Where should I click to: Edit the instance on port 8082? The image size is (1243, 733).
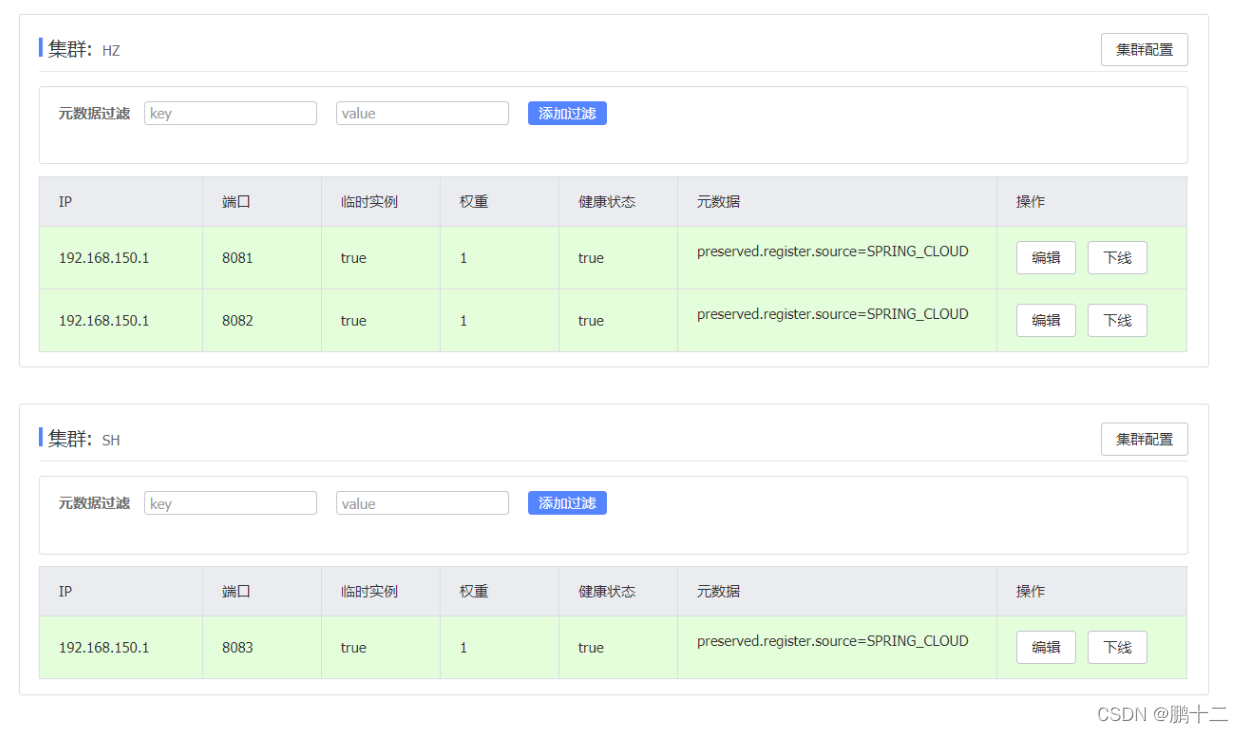tap(1046, 320)
